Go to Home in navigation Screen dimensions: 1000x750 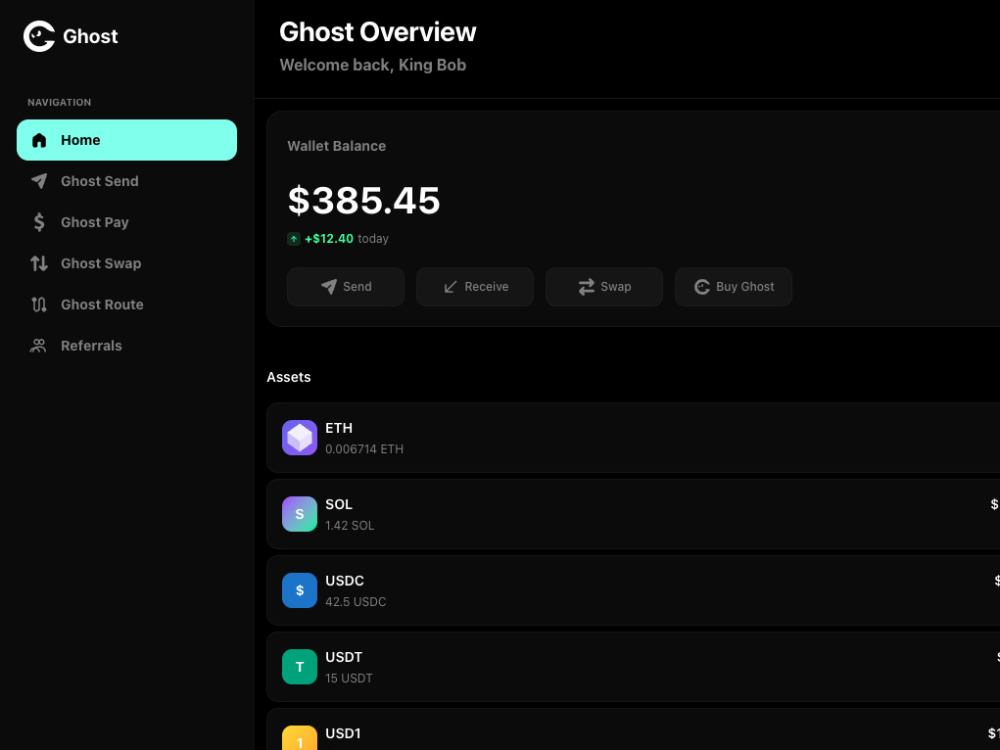click(127, 140)
